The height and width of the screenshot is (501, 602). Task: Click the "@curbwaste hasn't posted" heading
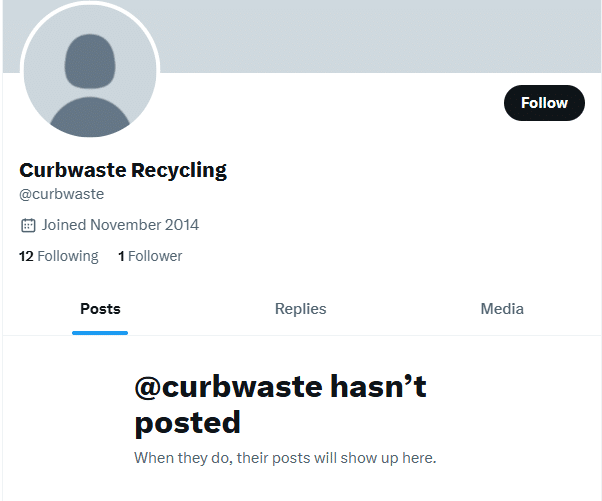tap(281, 405)
